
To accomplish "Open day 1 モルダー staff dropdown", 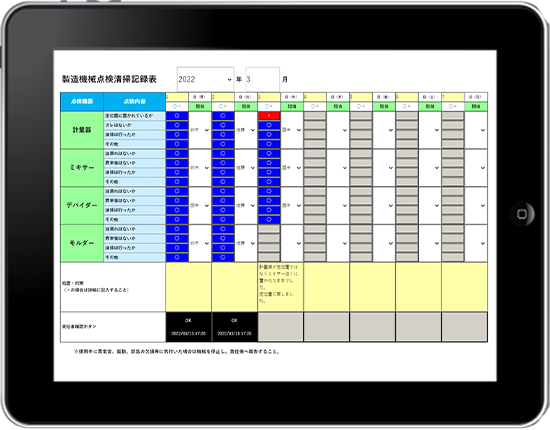I will pyautogui.click(x=200, y=243).
